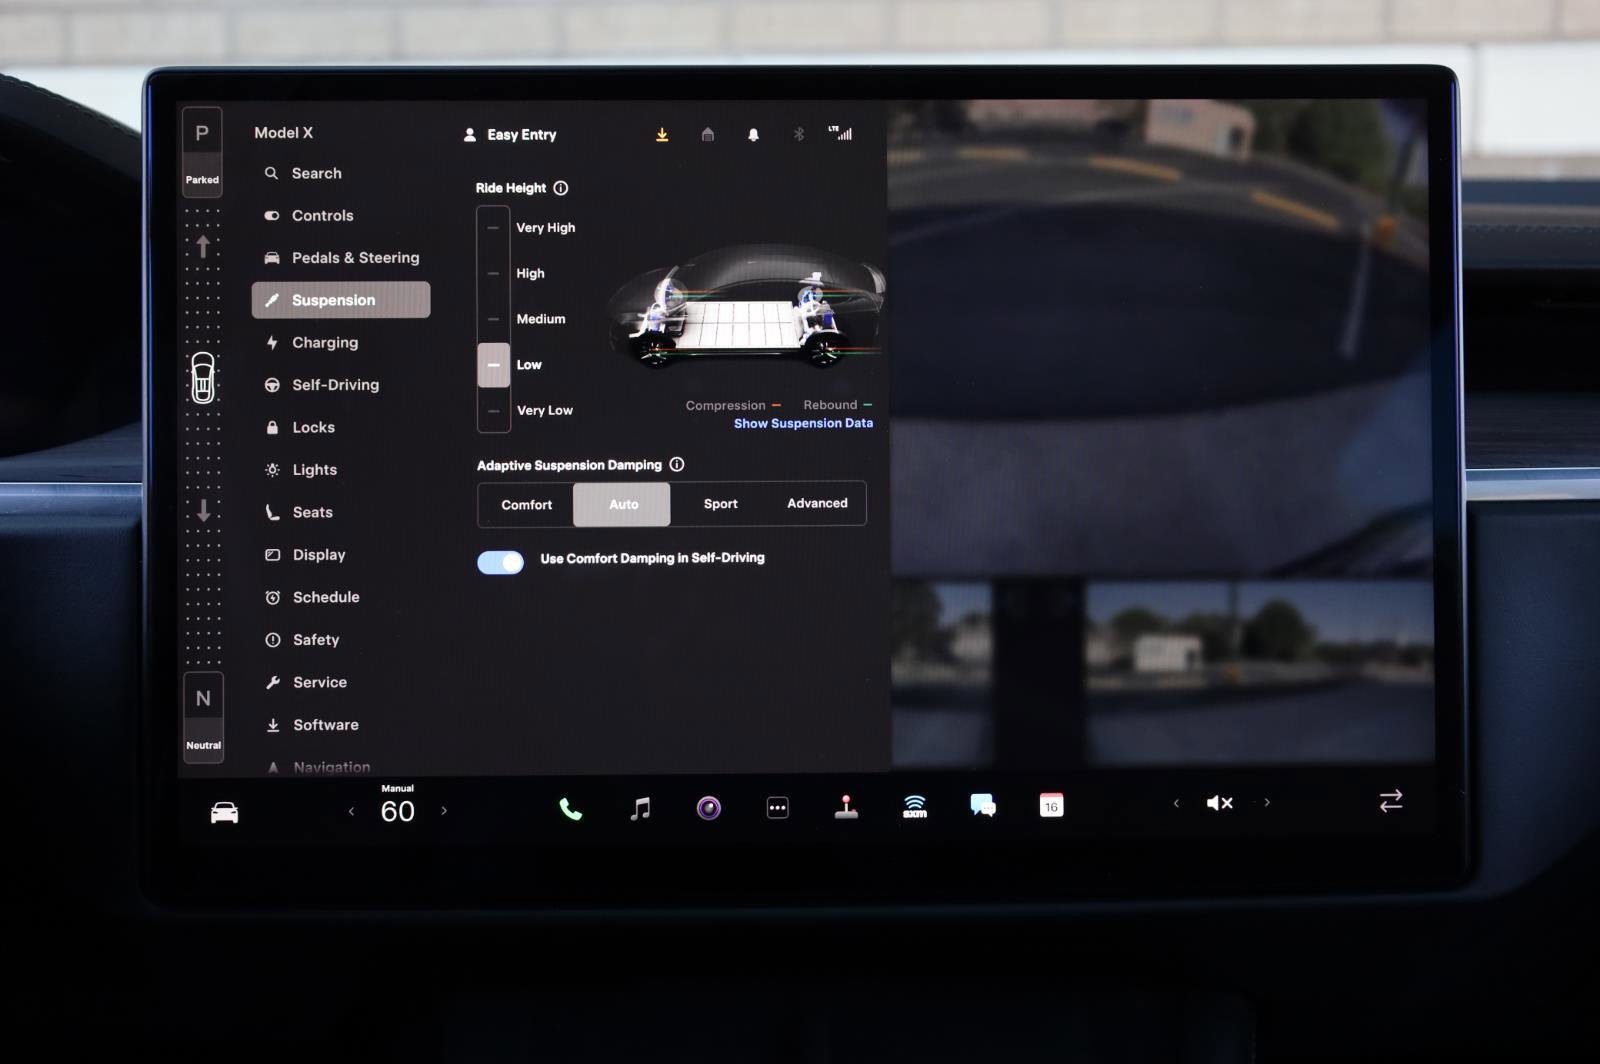The image size is (1600, 1064).
Task: Click Show Suspension Data link
Action: click(803, 422)
